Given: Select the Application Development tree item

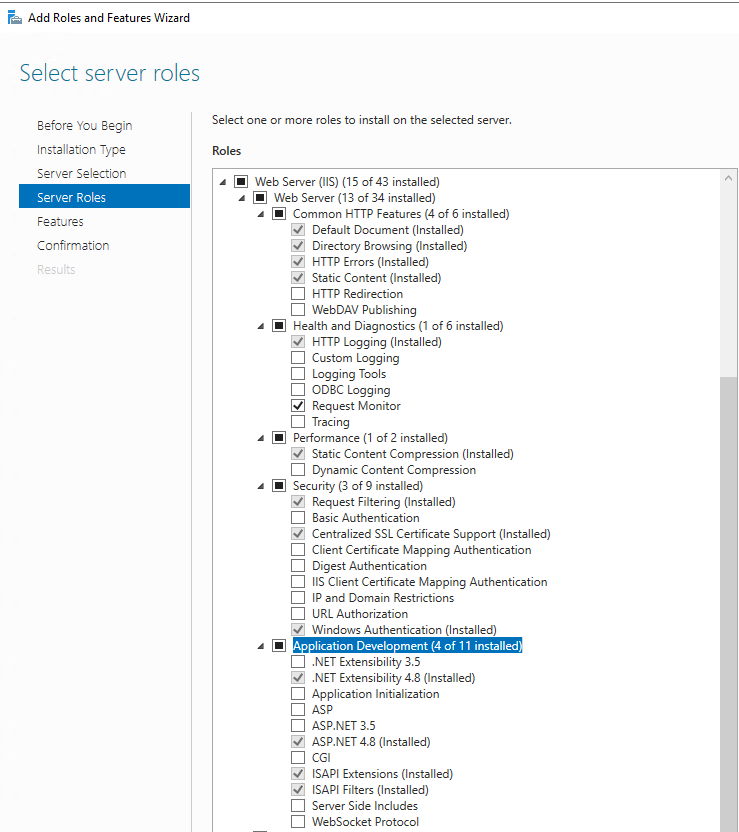Looking at the screenshot, I should coord(407,646).
